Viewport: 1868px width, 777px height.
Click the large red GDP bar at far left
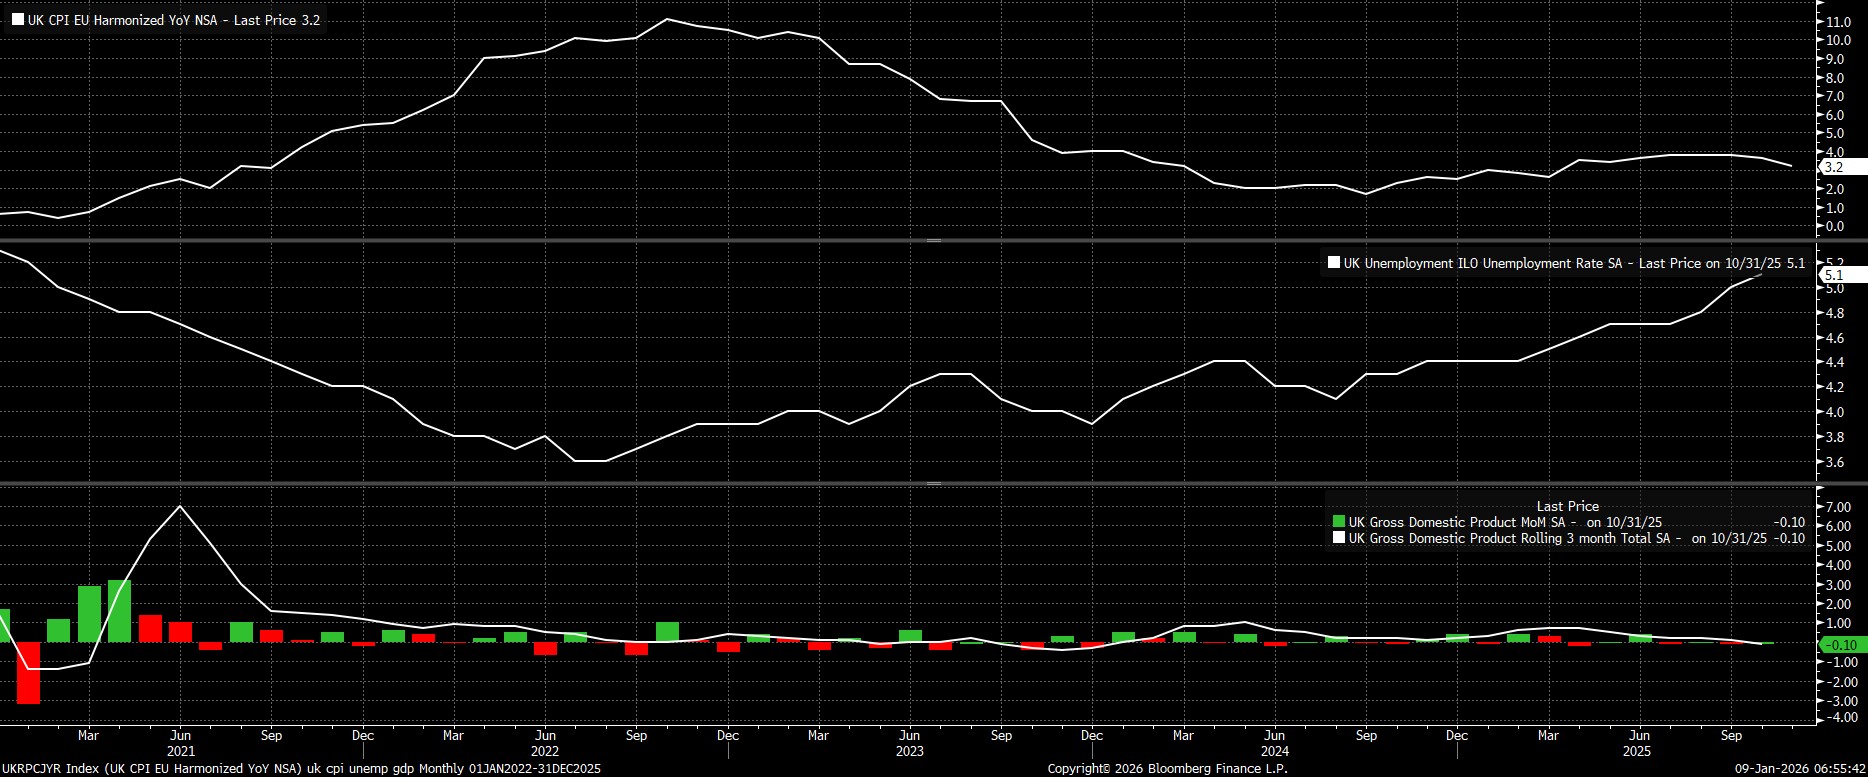tap(28, 673)
